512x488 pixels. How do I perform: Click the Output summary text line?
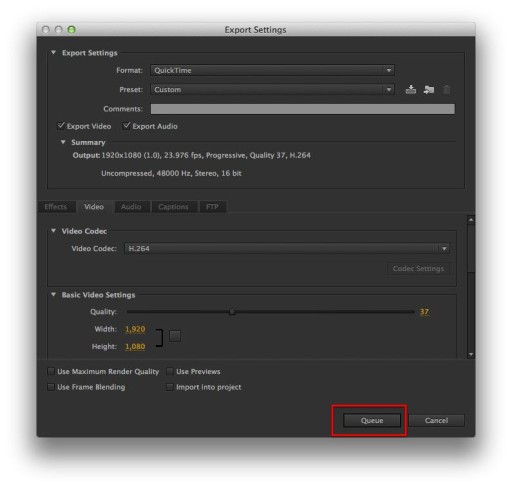pyautogui.click(x=192, y=155)
